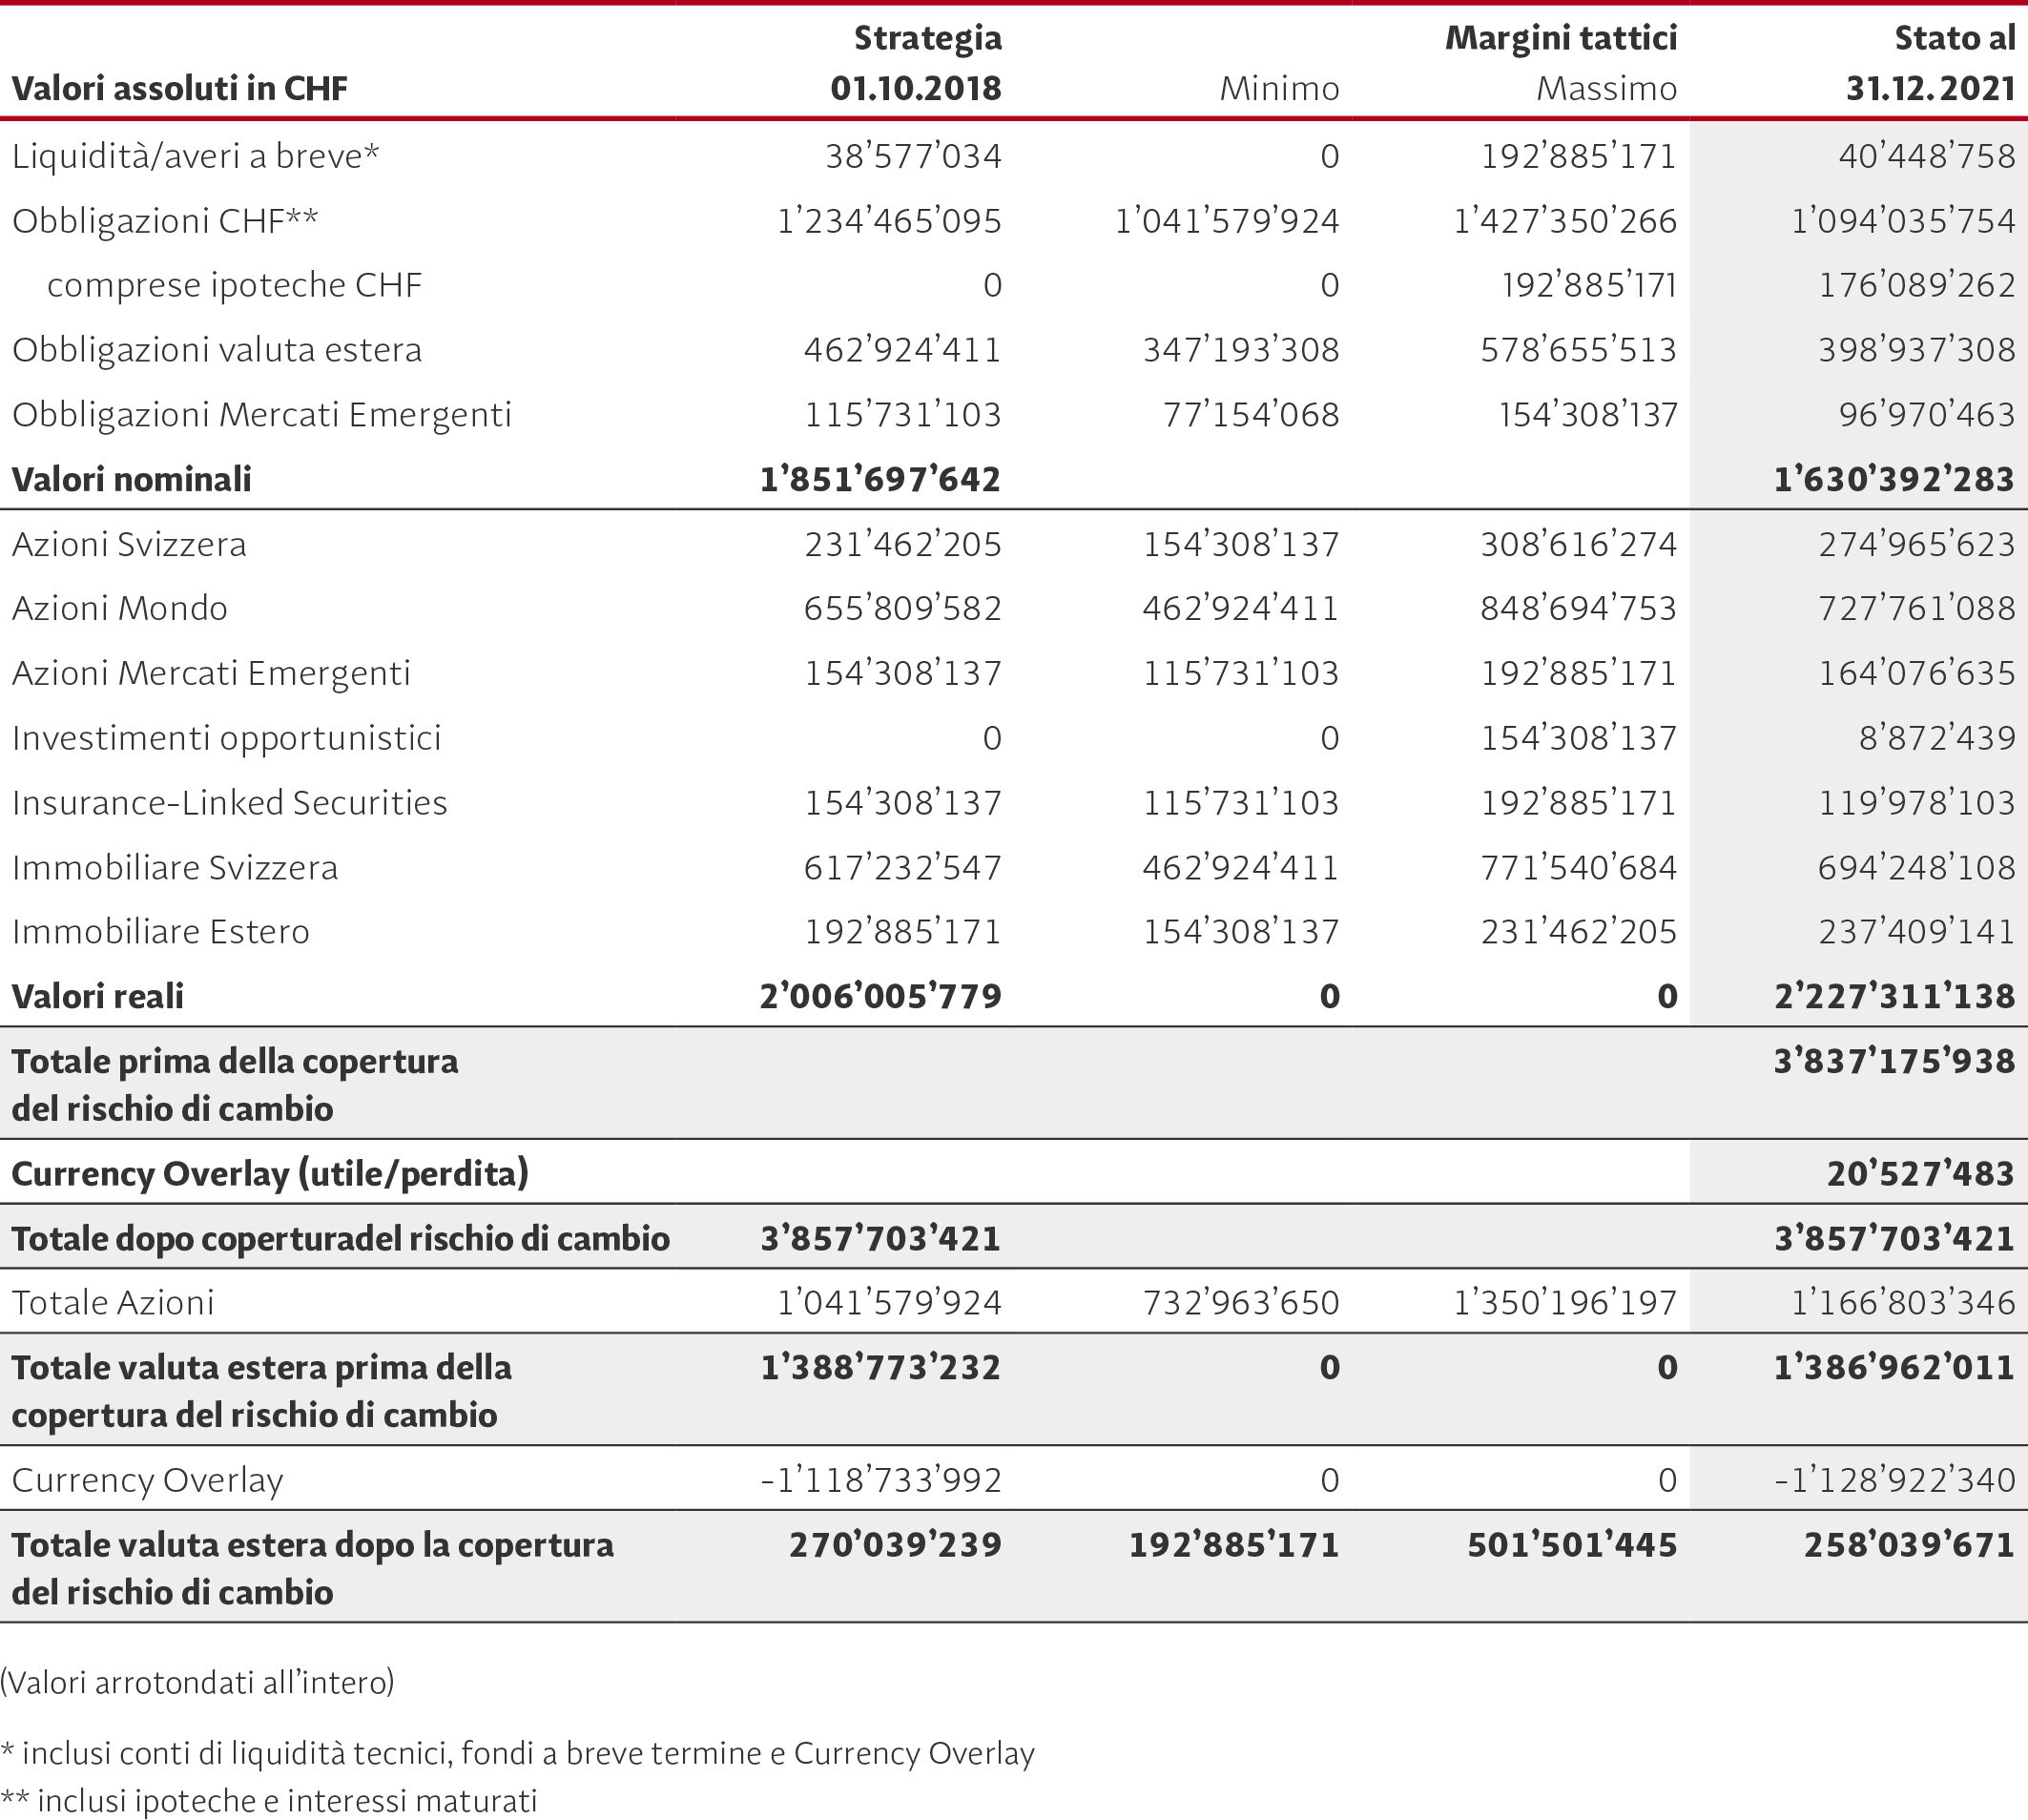Select the value 119'978'103
The height and width of the screenshot is (1820, 2028).
(x=1917, y=803)
